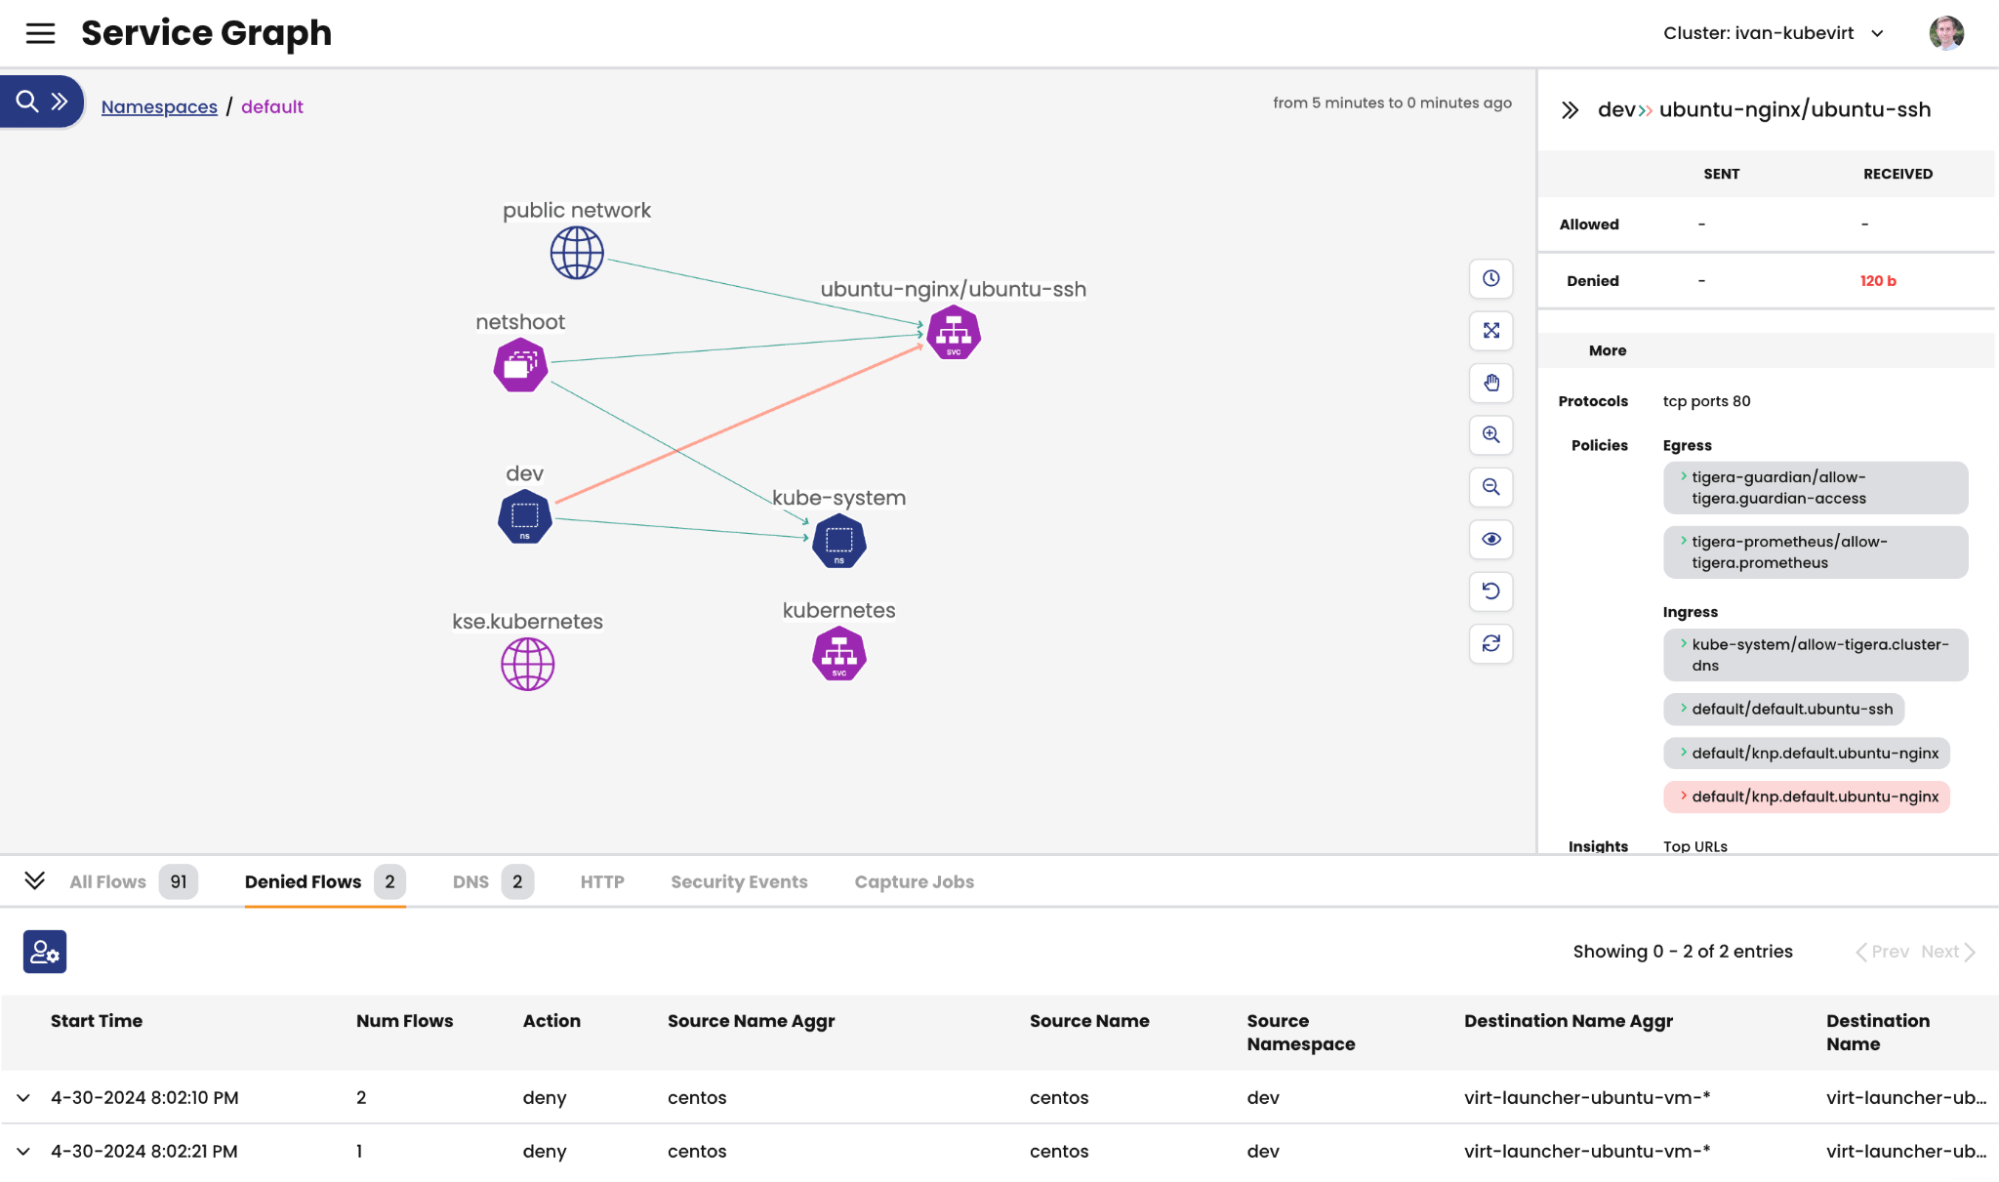This screenshot has width=1999, height=1182.
Task: Expand the search panel double-chevron
Action: point(59,101)
